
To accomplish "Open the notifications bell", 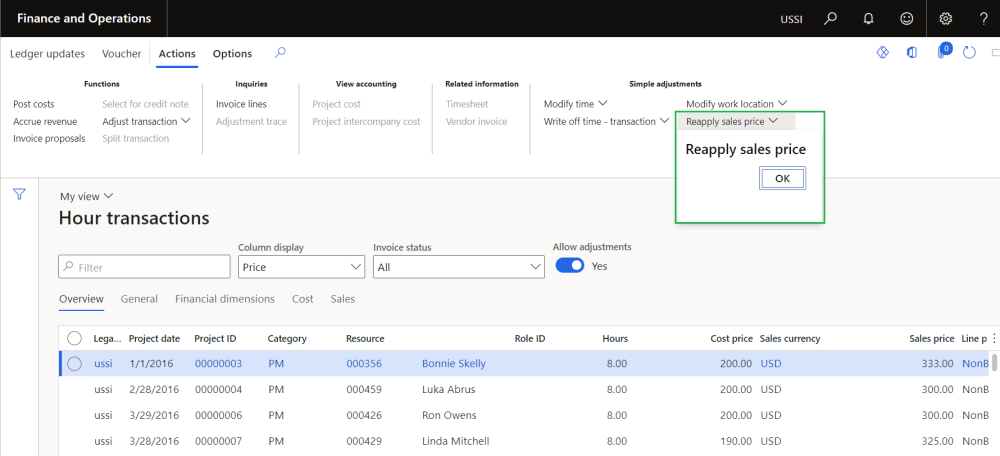I will click(x=868, y=19).
